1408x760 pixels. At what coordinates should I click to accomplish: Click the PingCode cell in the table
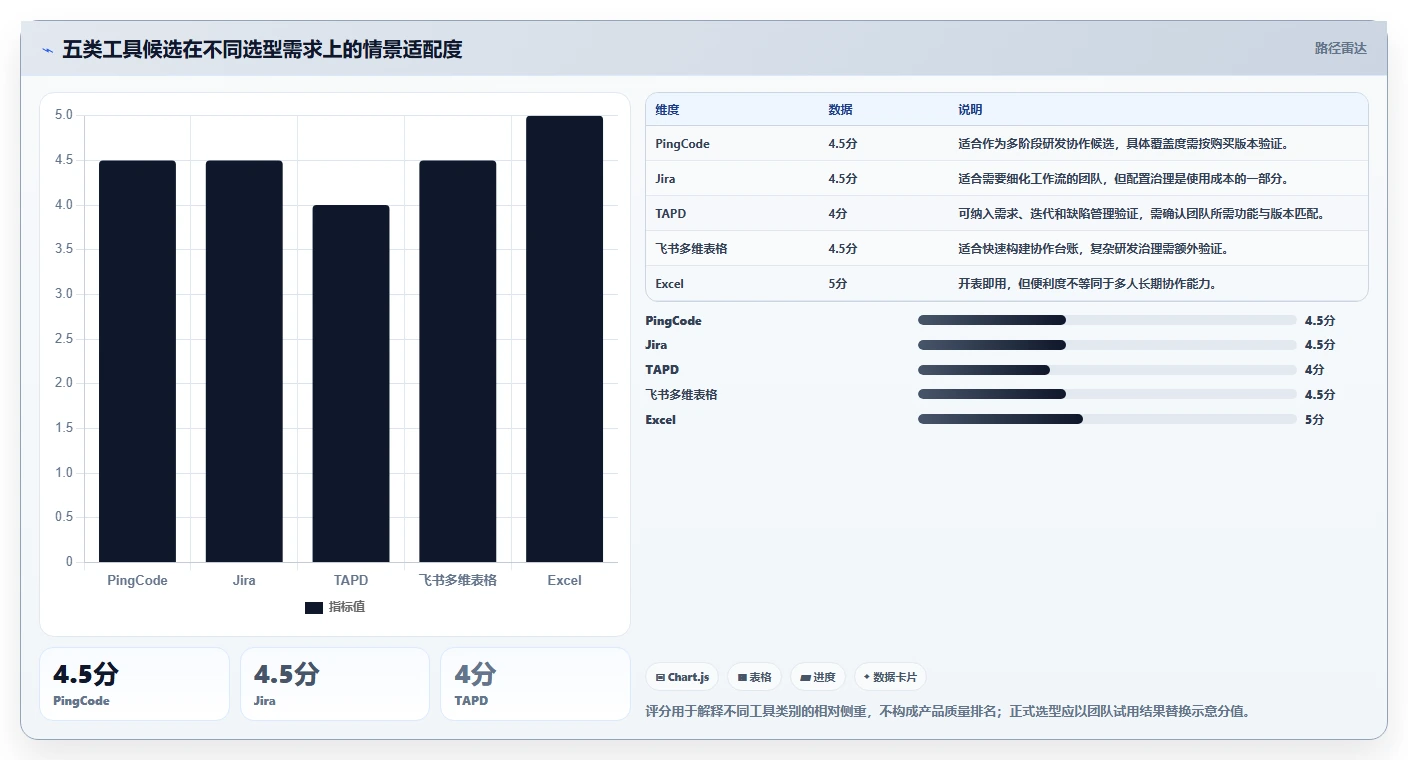click(683, 144)
